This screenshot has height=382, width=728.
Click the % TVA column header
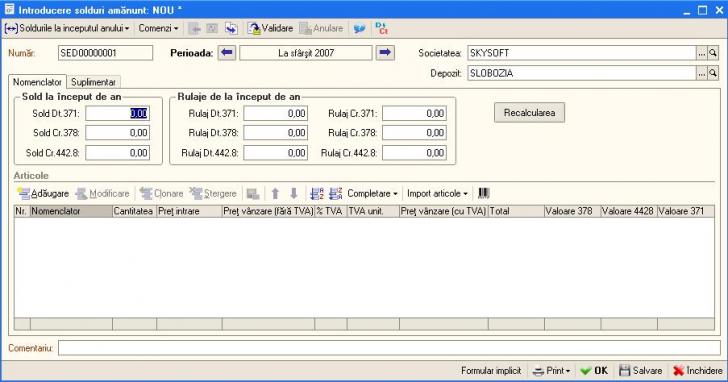(331, 211)
